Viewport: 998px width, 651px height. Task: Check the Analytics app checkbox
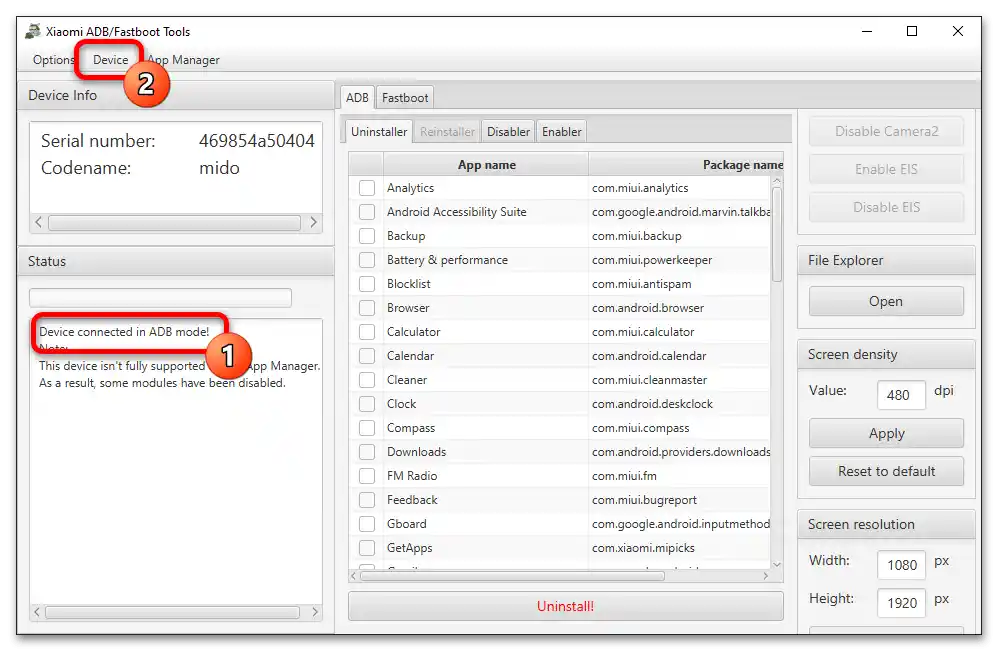click(367, 188)
